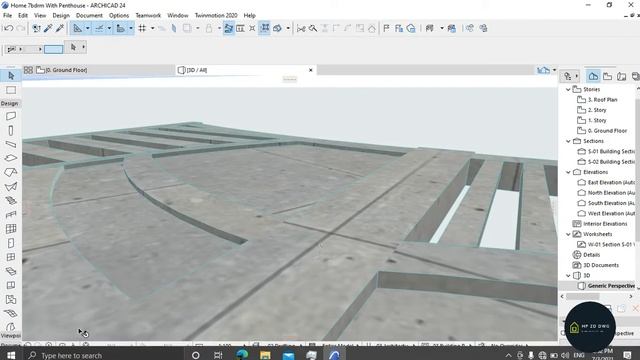This screenshot has width=640, height=360.
Task: Toggle Project Map button in Navigator
Action: (593, 76)
